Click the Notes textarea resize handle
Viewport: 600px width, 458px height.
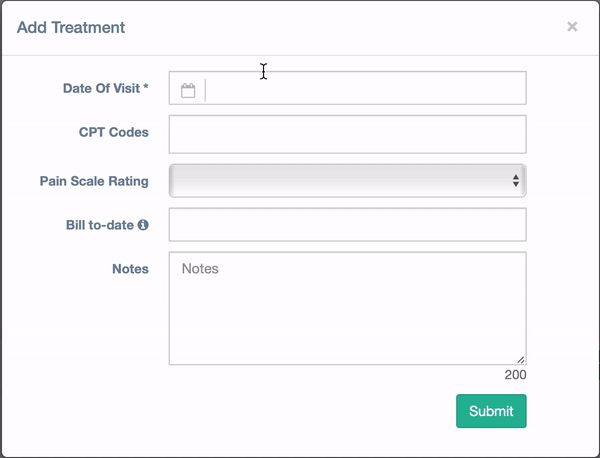click(520, 359)
